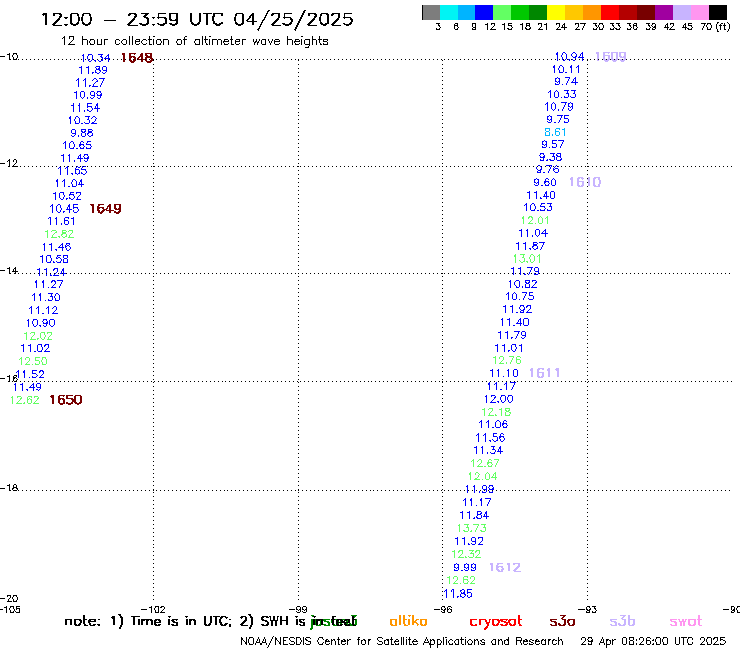
Task: Click the bottom wave height value 11.85
Action: tap(458, 594)
